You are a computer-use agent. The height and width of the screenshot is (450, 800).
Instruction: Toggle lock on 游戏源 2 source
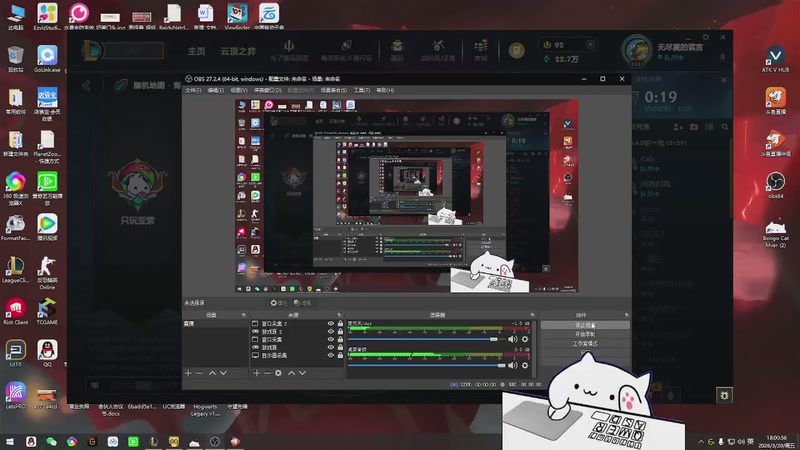pyautogui.click(x=340, y=332)
